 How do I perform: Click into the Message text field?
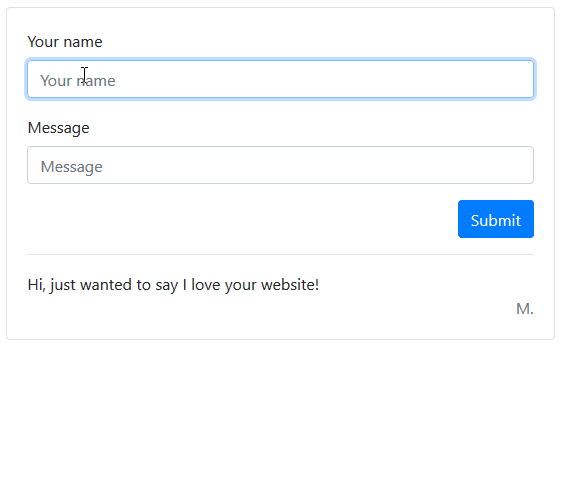280,165
